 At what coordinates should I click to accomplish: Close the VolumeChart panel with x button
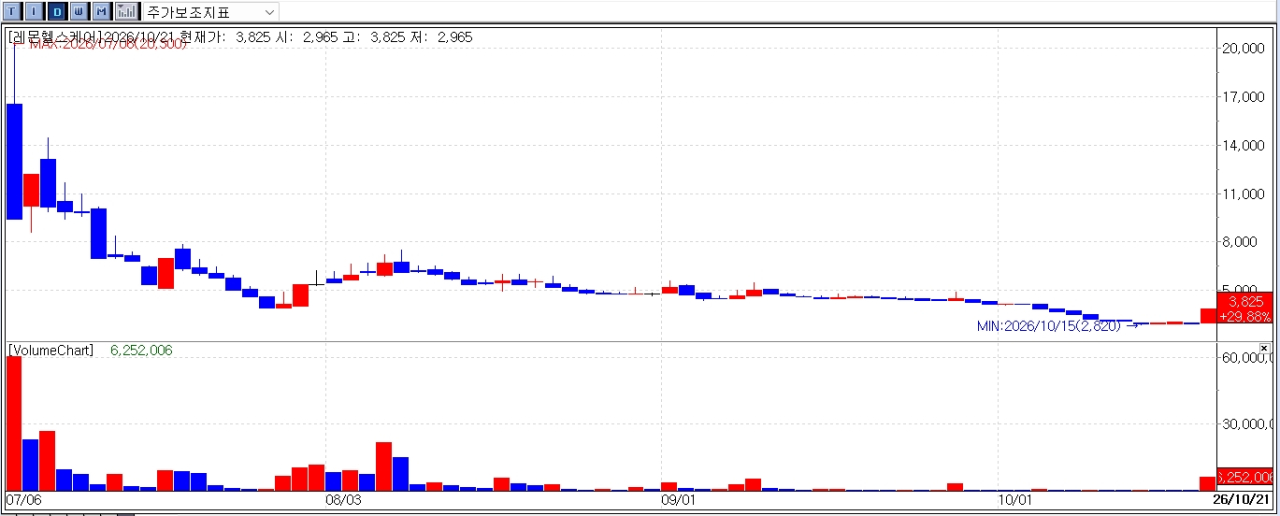(x=1264, y=348)
